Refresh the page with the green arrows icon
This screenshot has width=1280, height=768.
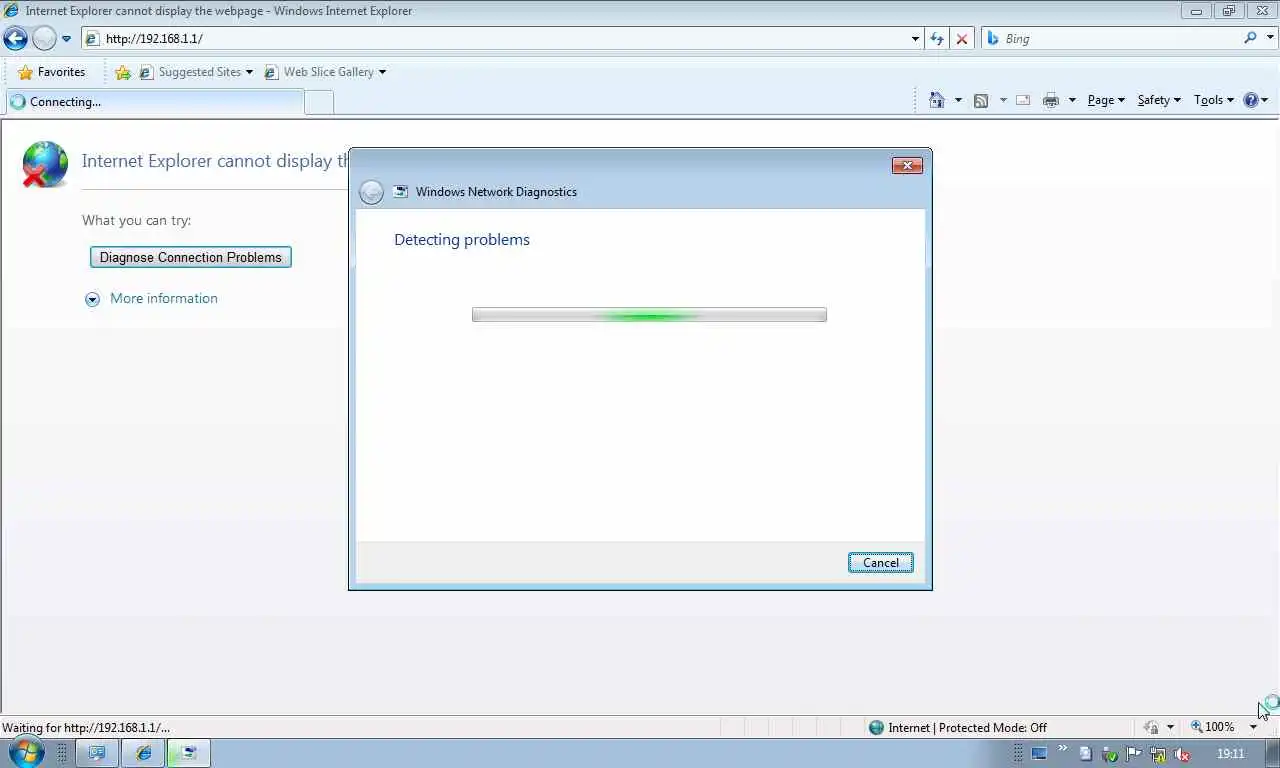937,39
